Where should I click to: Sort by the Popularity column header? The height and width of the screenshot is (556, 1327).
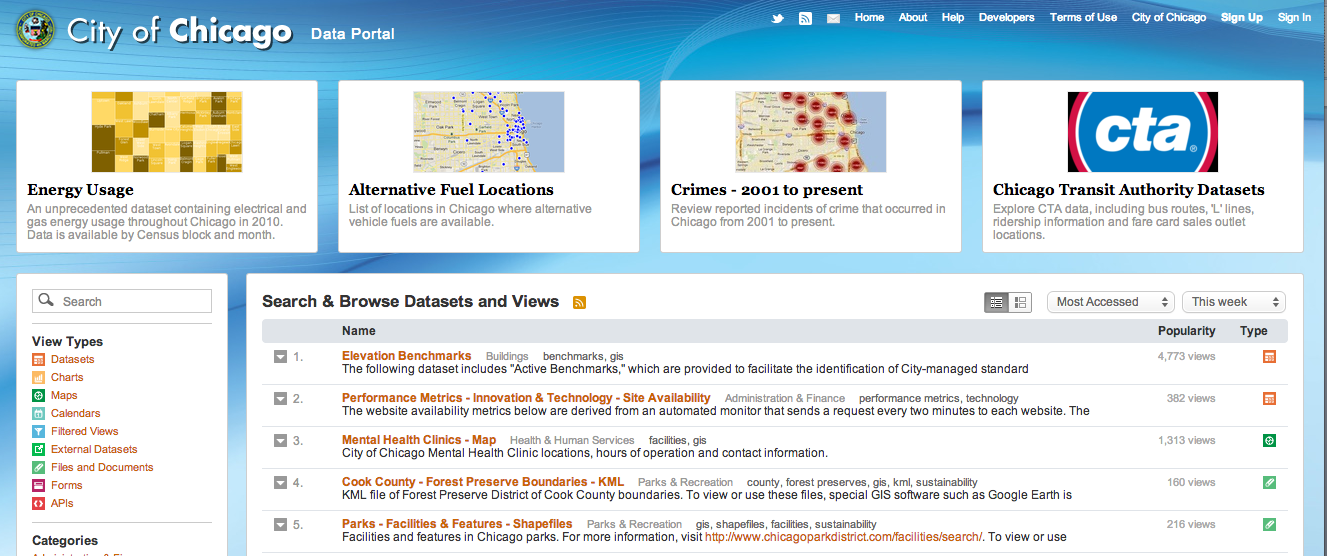(x=1187, y=331)
